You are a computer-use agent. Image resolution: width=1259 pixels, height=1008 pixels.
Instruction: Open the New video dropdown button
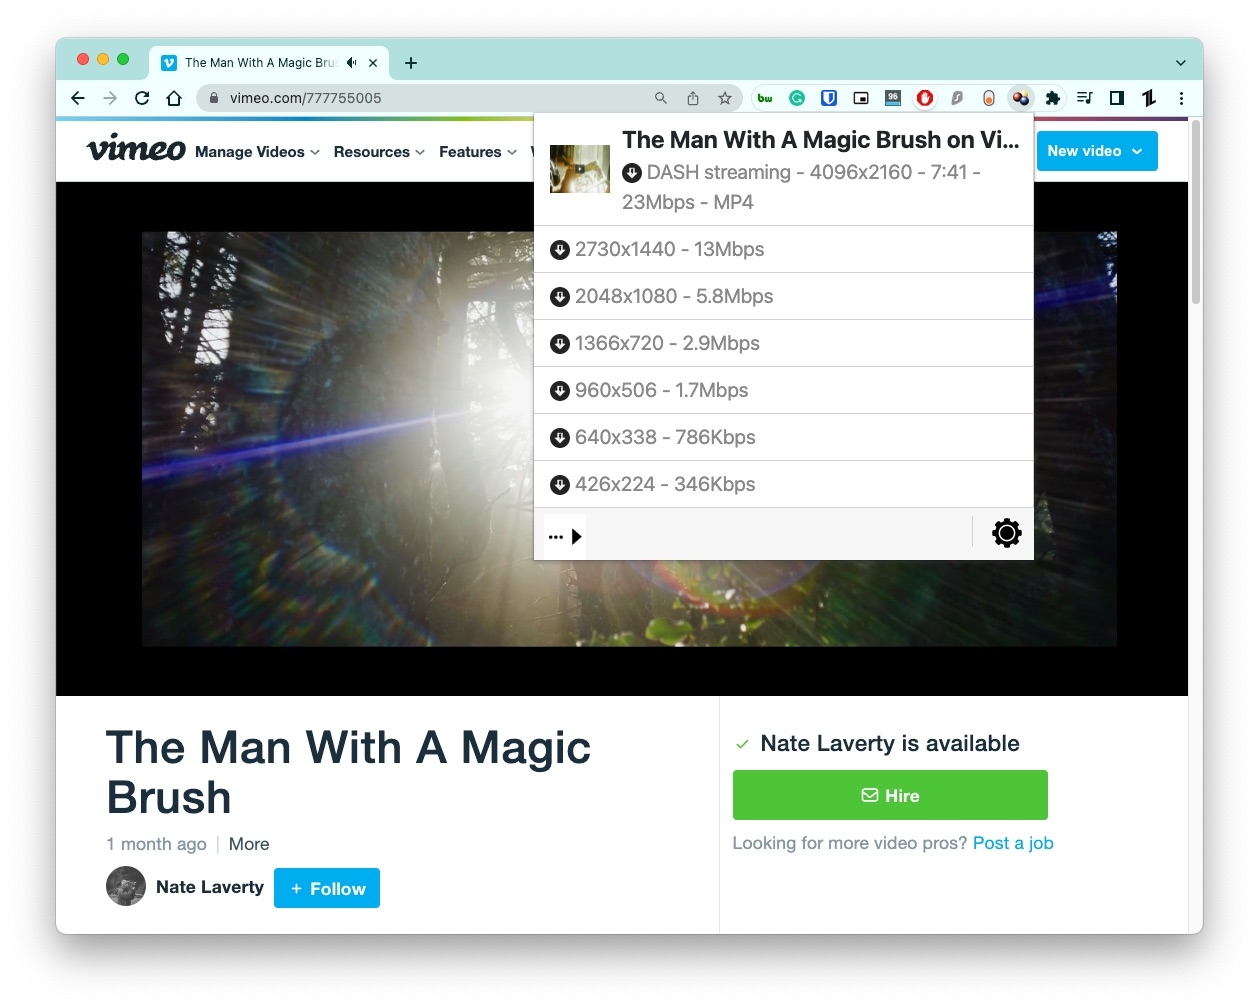pos(1097,151)
